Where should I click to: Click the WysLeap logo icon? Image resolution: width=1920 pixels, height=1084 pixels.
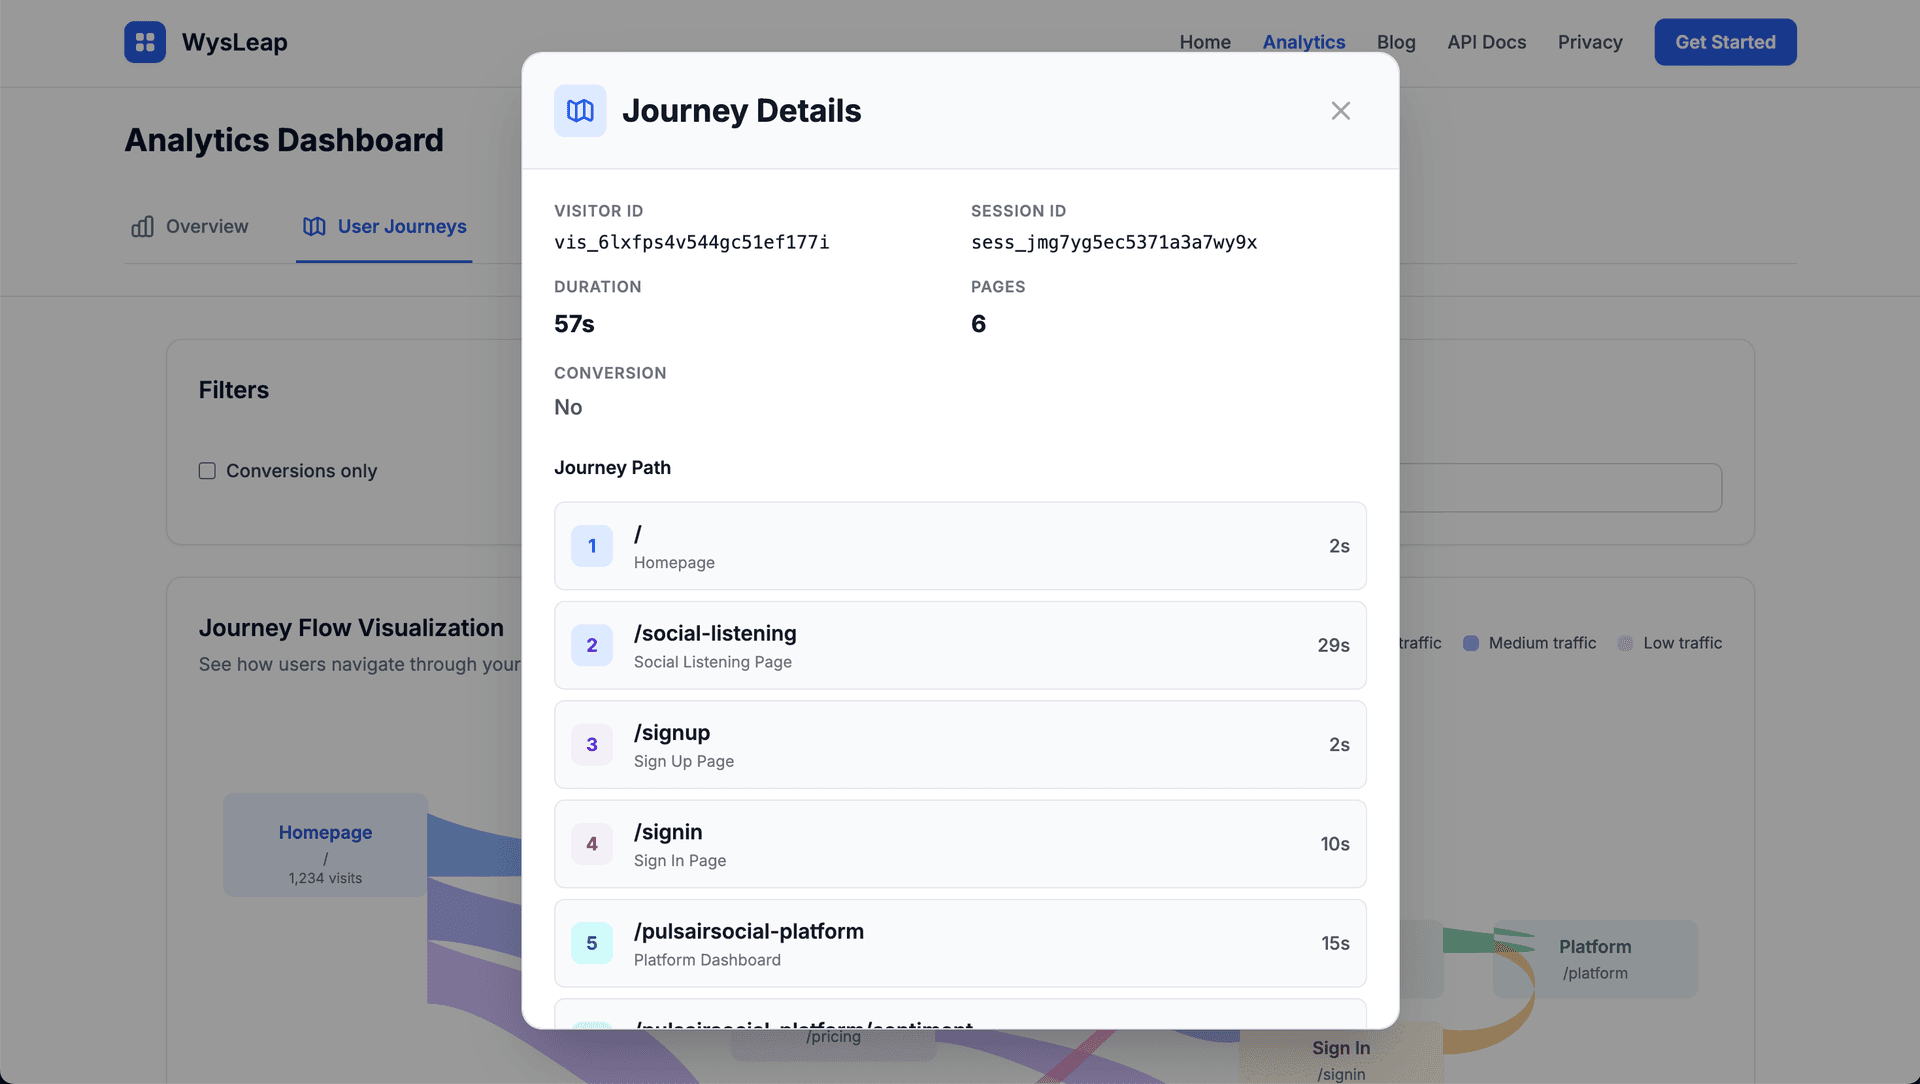pos(145,42)
